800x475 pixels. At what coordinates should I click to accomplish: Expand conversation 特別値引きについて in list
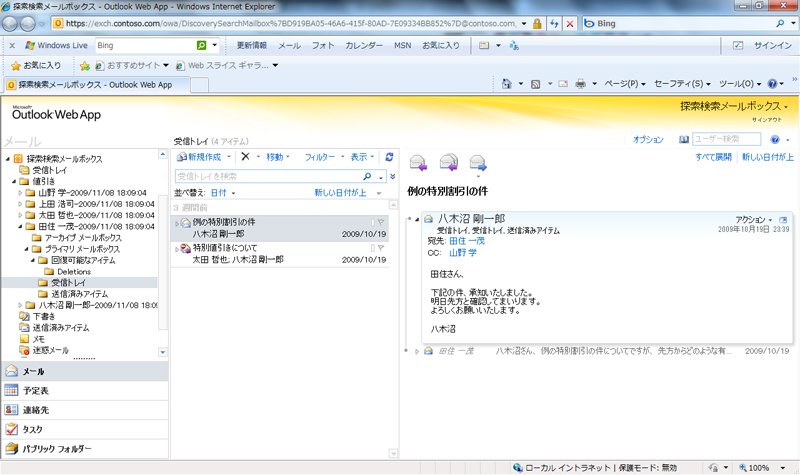point(177,249)
